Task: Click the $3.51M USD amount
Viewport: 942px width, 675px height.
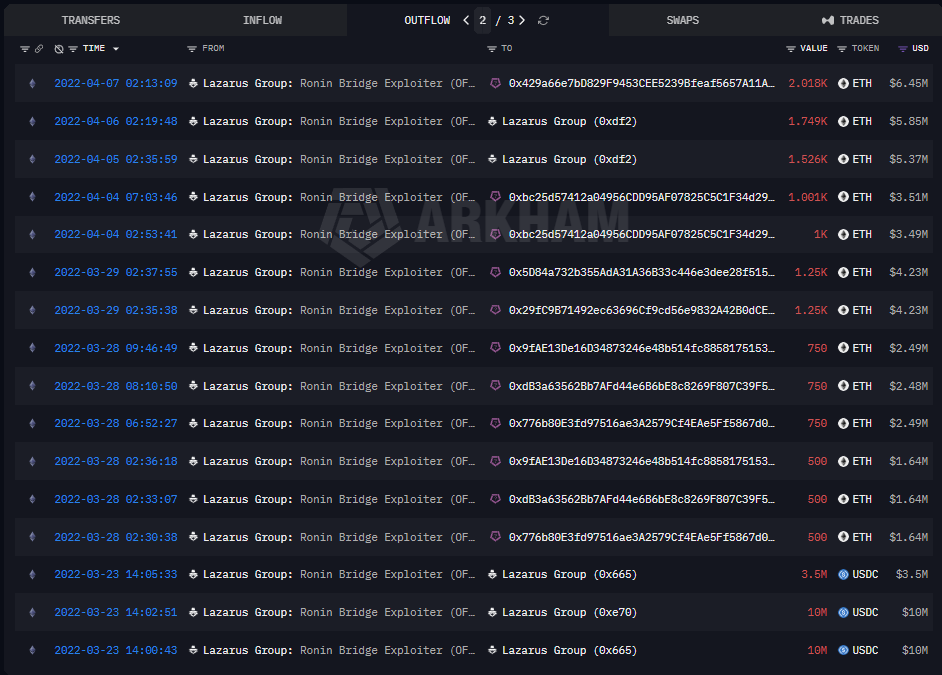Action: coord(908,197)
